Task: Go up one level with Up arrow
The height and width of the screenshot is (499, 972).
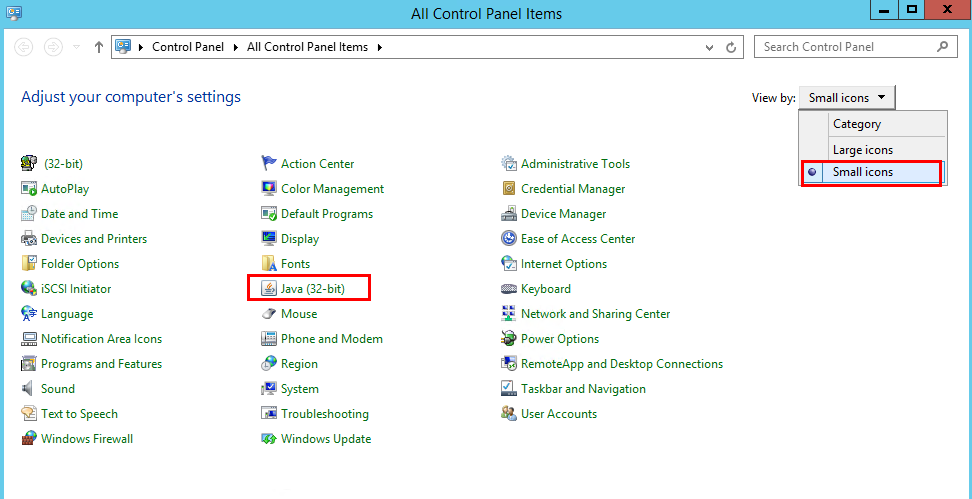Action: pos(98,47)
